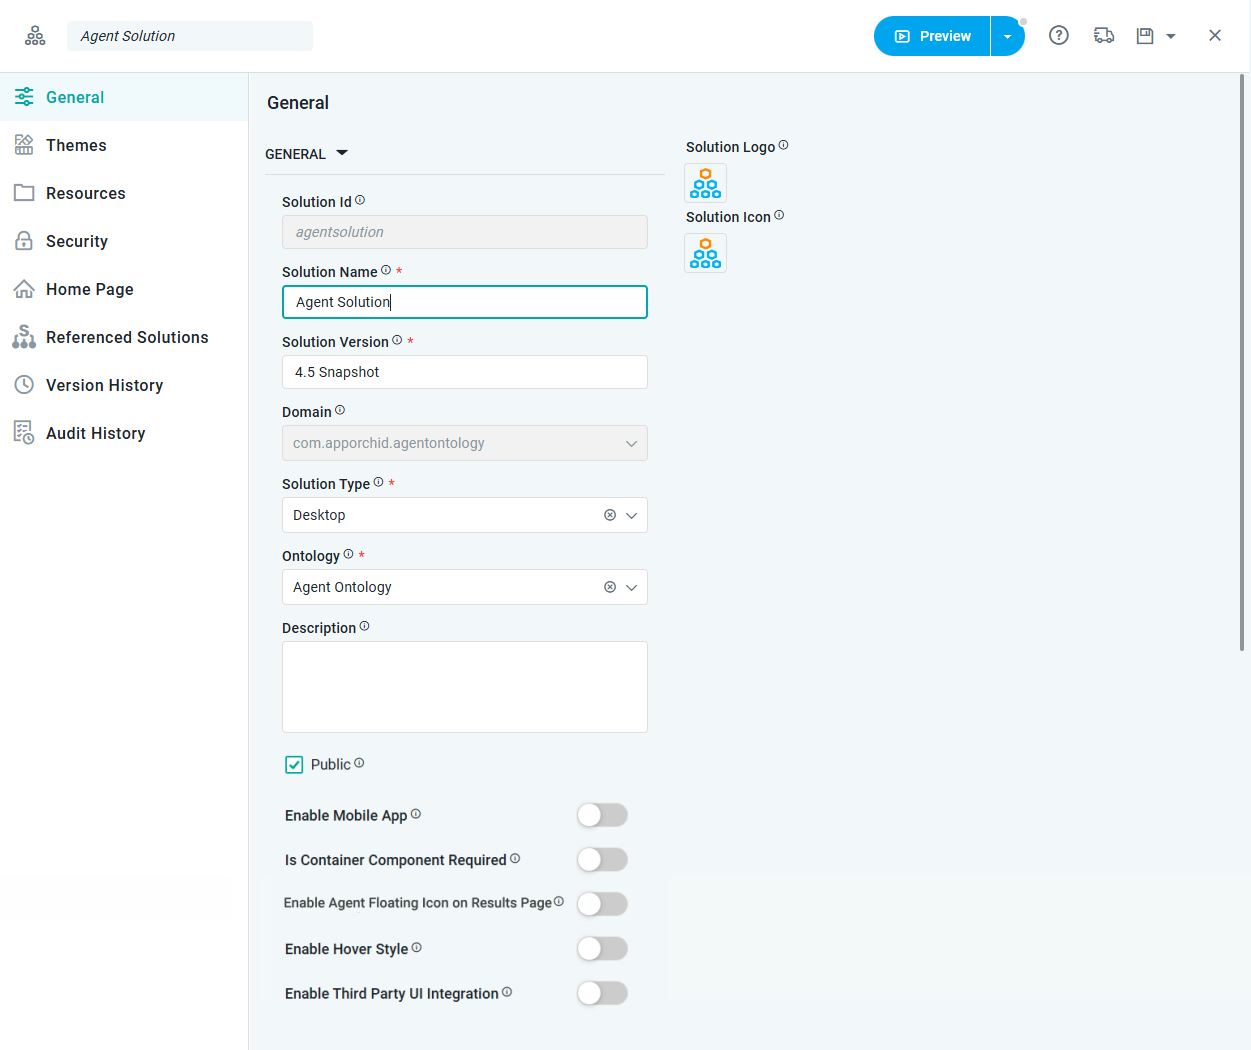Toggle Enable Hover Style switch
Image resolution: width=1251 pixels, height=1050 pixels.
pyautogui.click(x=602, y=948)
